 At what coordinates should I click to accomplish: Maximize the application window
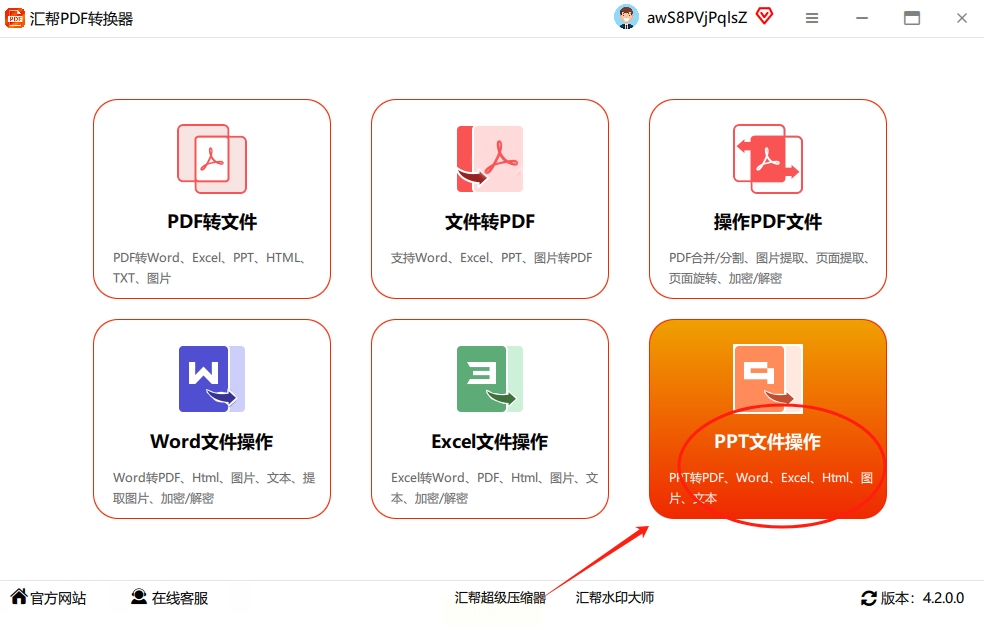pos(912,18)
